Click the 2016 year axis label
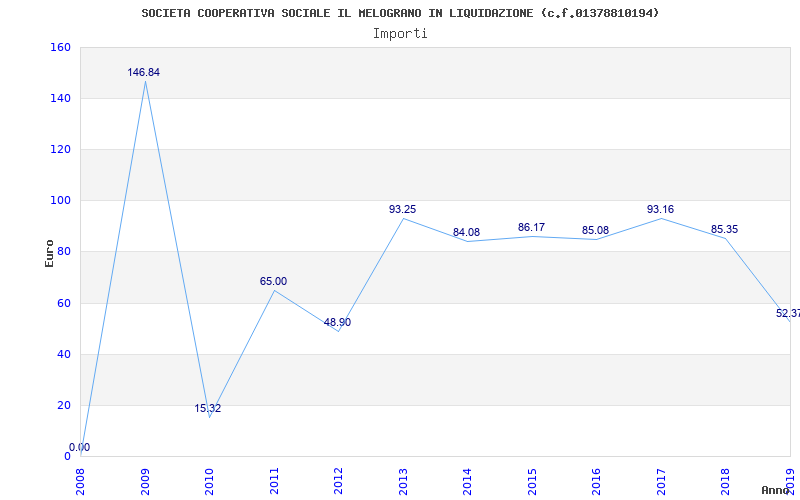 [x=597, y=482]
